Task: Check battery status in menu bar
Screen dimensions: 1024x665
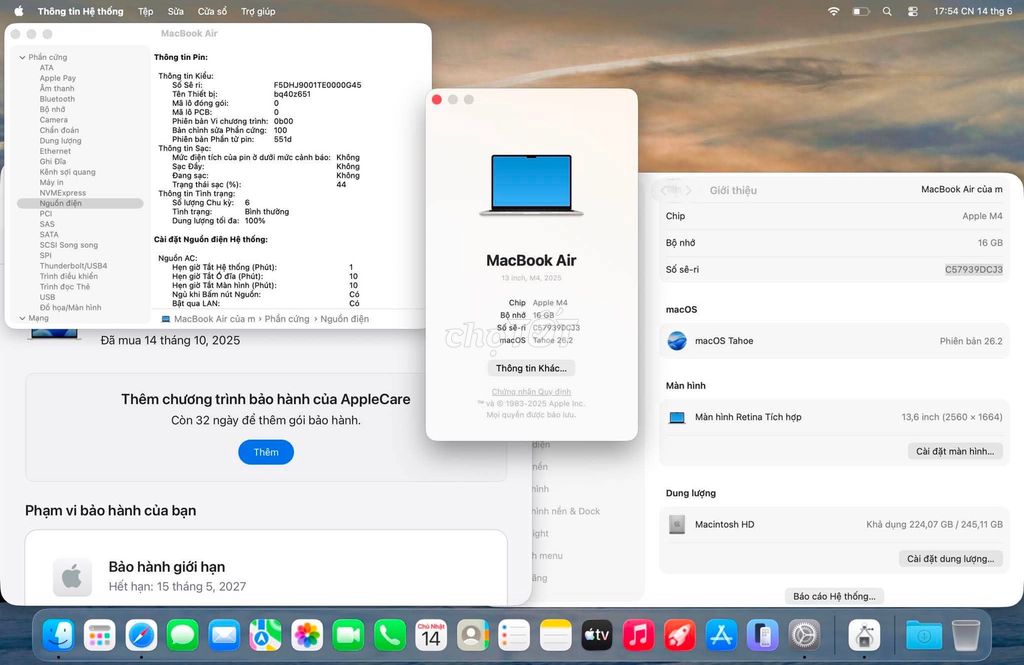Action: pos(861,11)
